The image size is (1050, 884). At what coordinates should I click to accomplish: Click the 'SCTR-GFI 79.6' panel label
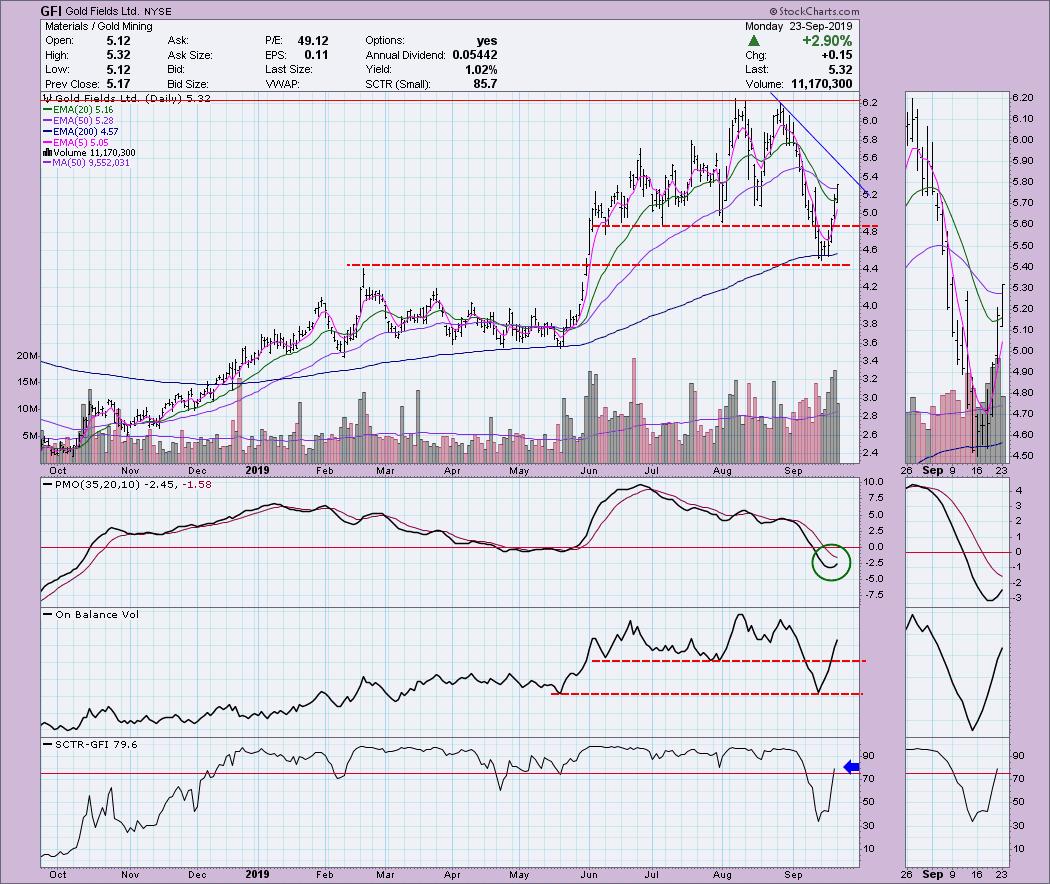96,744
